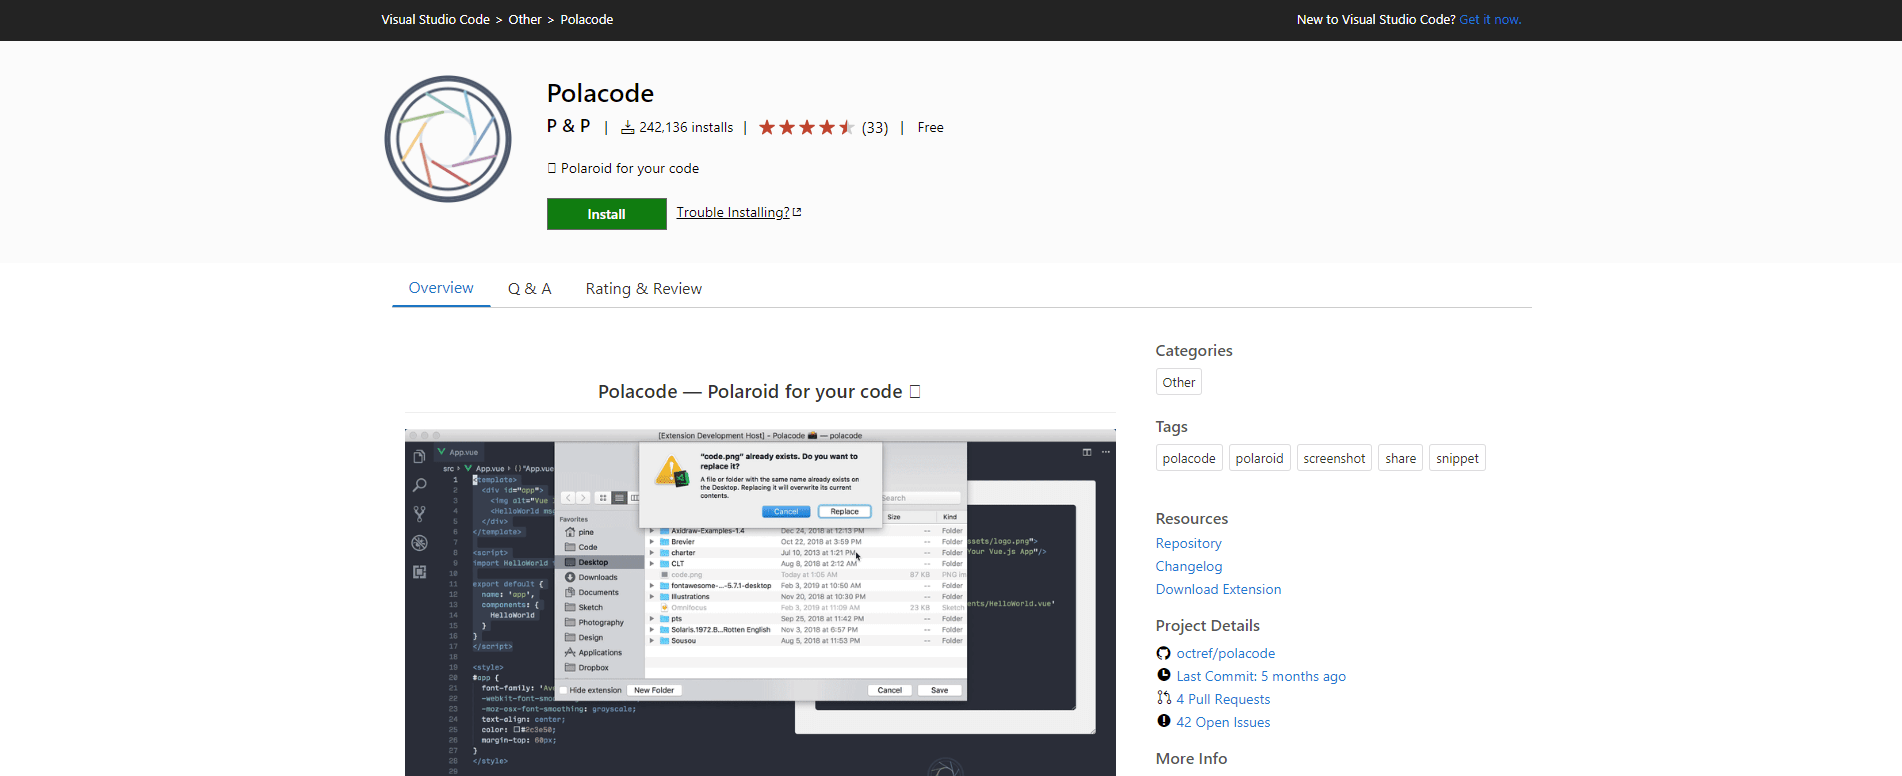This screenshot has height=776, width=1902.
Task: Open the 4 Pull Requests link
Action: tap(1223, 699)
